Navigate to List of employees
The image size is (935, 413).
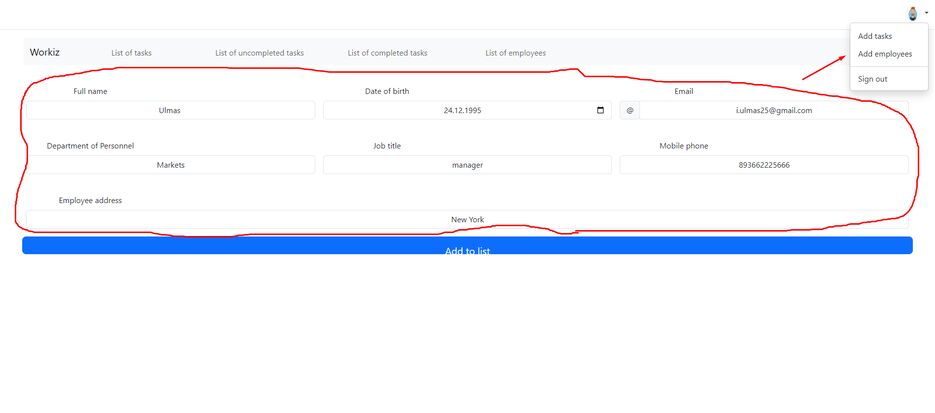[x=515, y=53]
